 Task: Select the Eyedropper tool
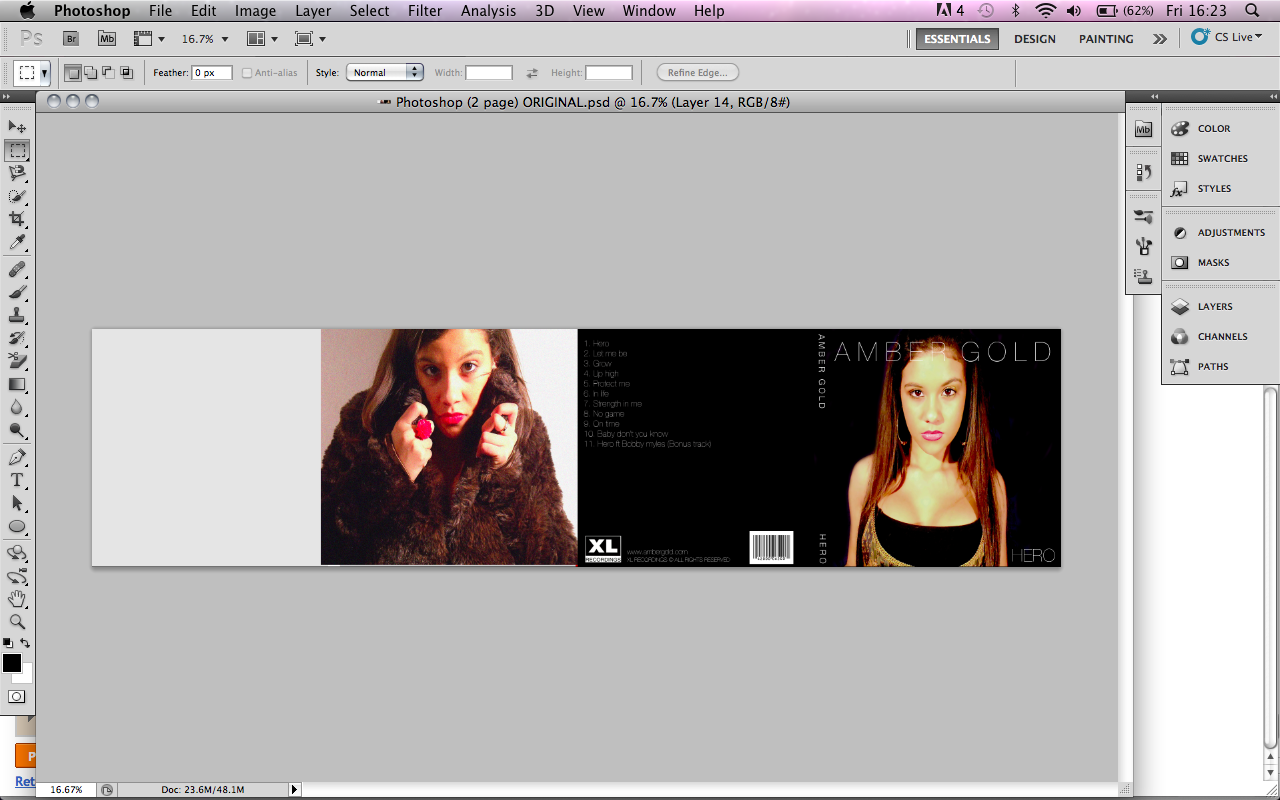pyautogui.click(x=17, y=243)
